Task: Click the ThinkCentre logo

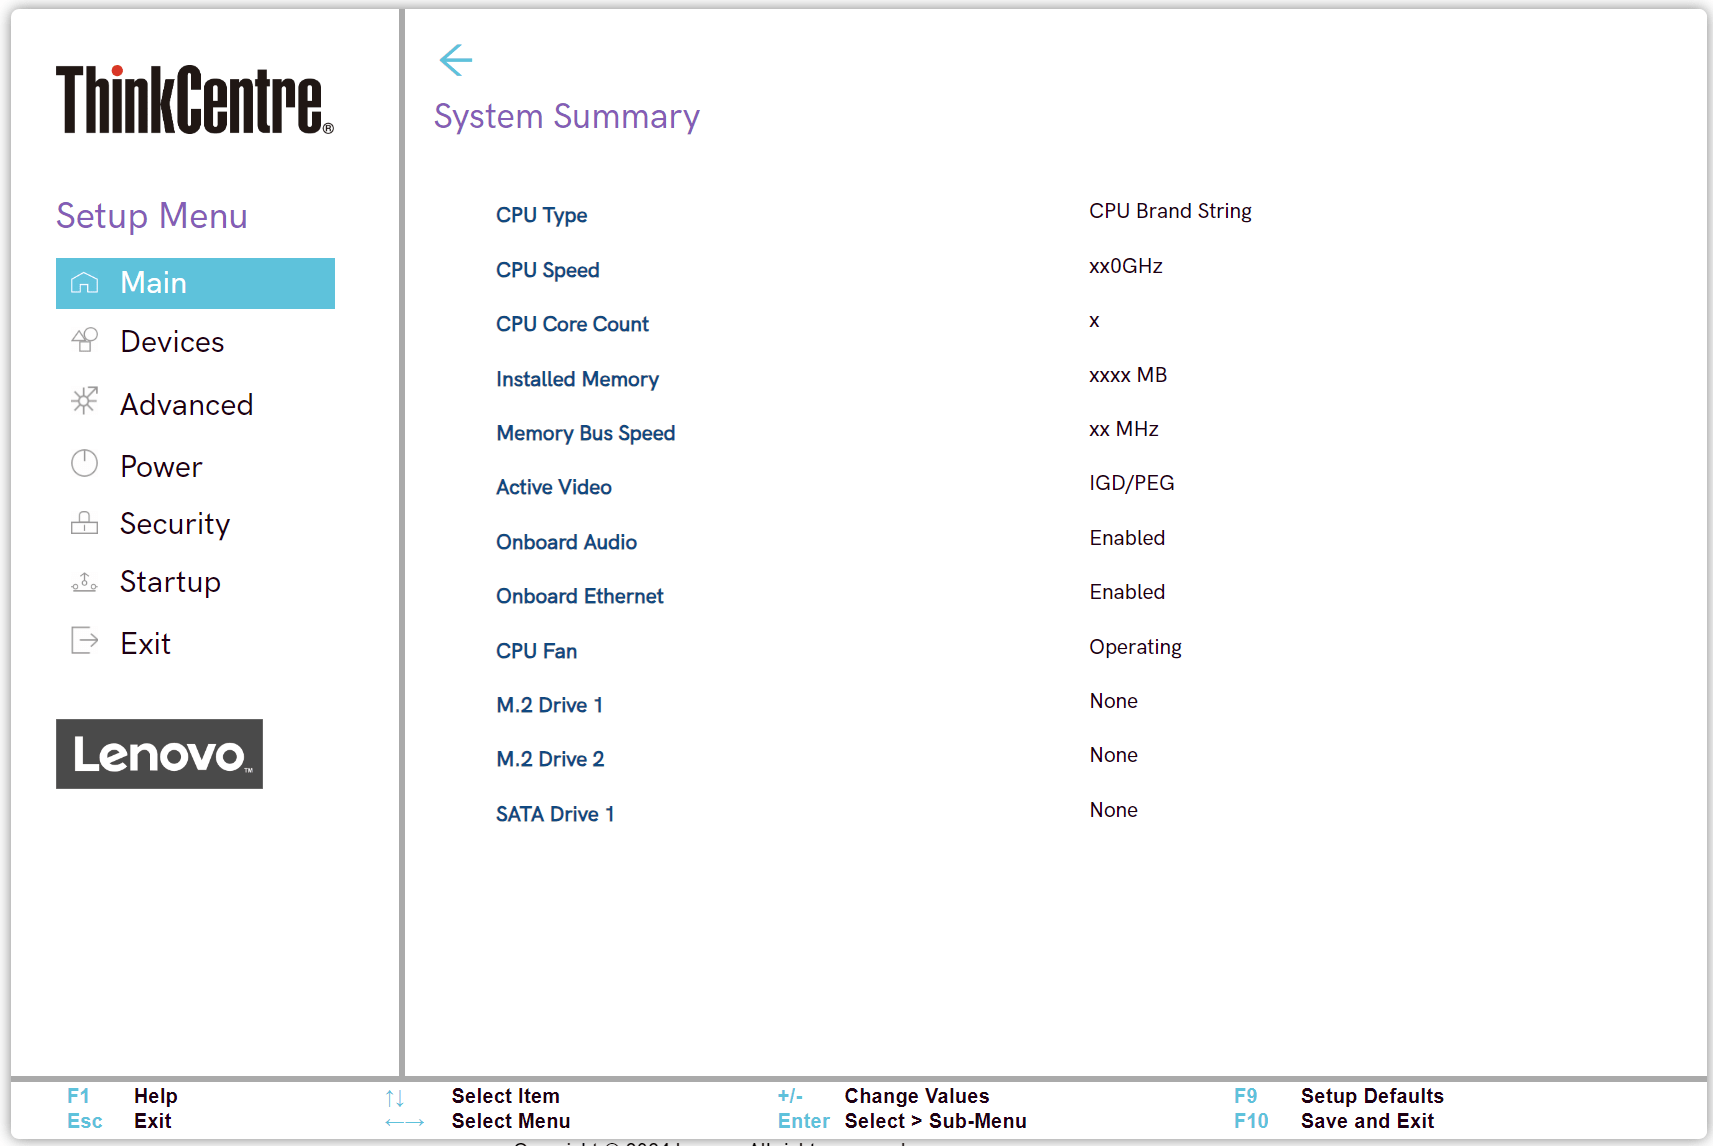Action: [195, 99]
